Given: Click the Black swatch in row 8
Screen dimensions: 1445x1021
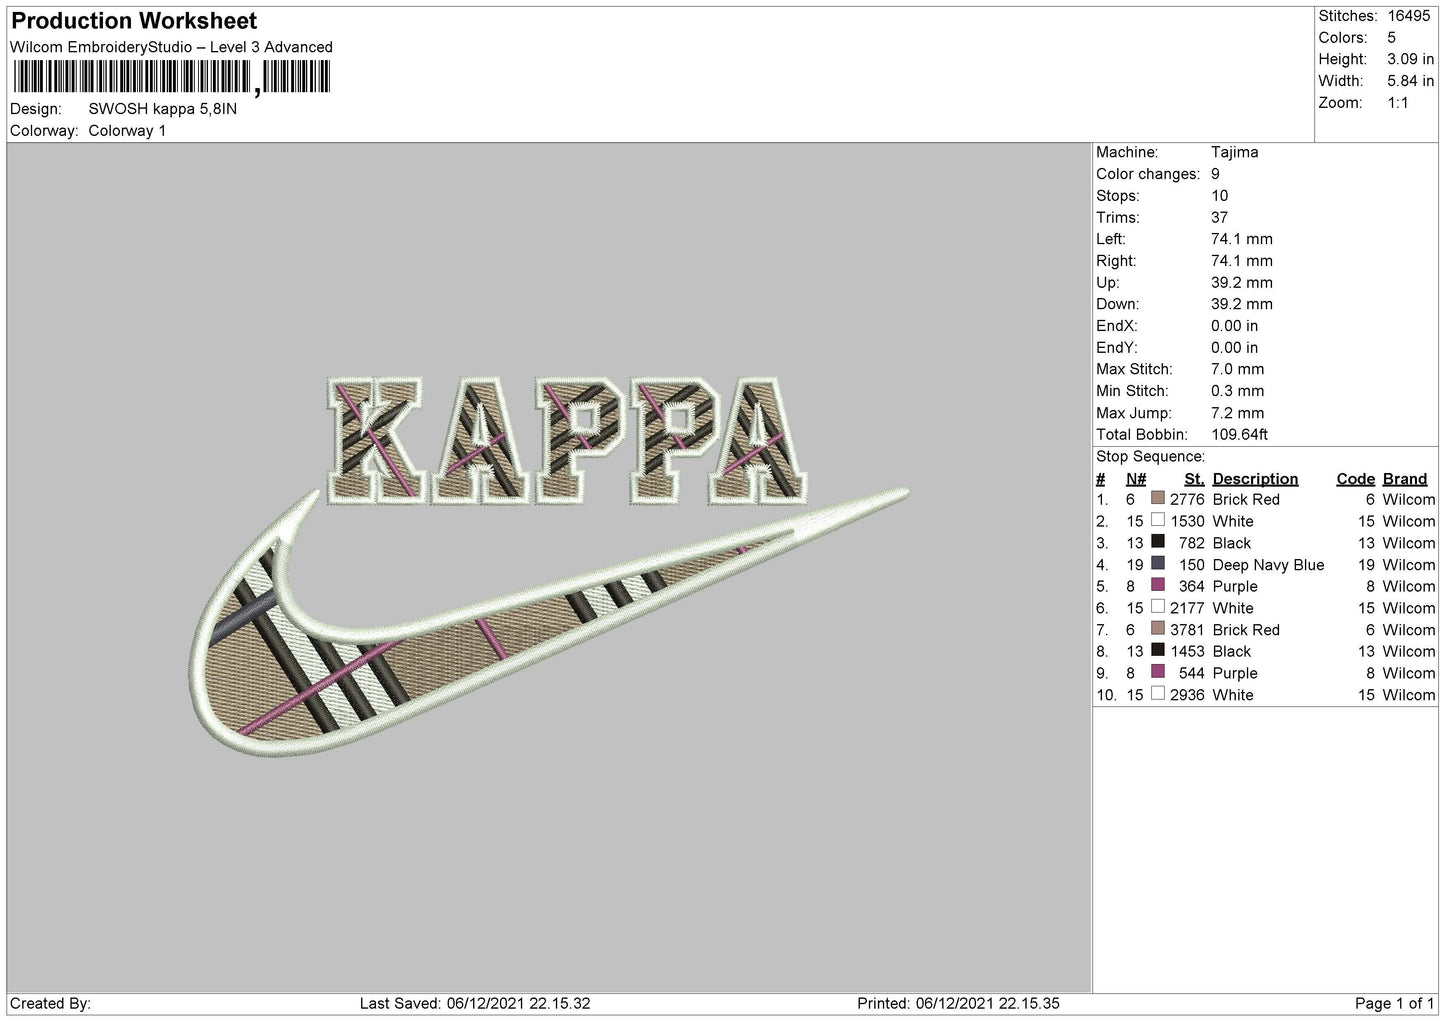Looking at the screenshot, I should [x=1158, y=651].
